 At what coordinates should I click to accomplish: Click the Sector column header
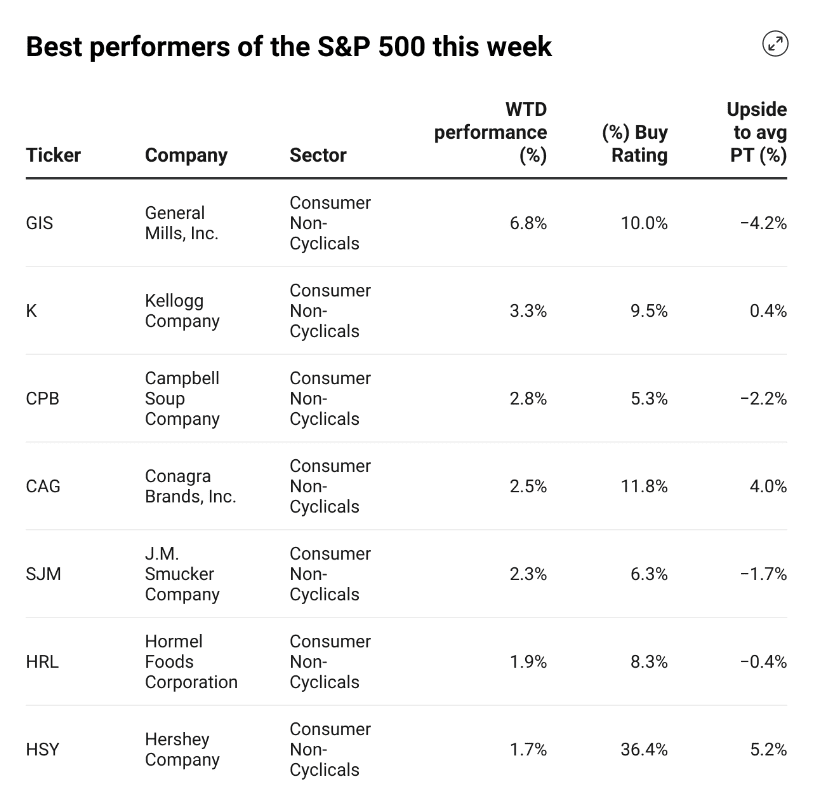pos(318,155)
